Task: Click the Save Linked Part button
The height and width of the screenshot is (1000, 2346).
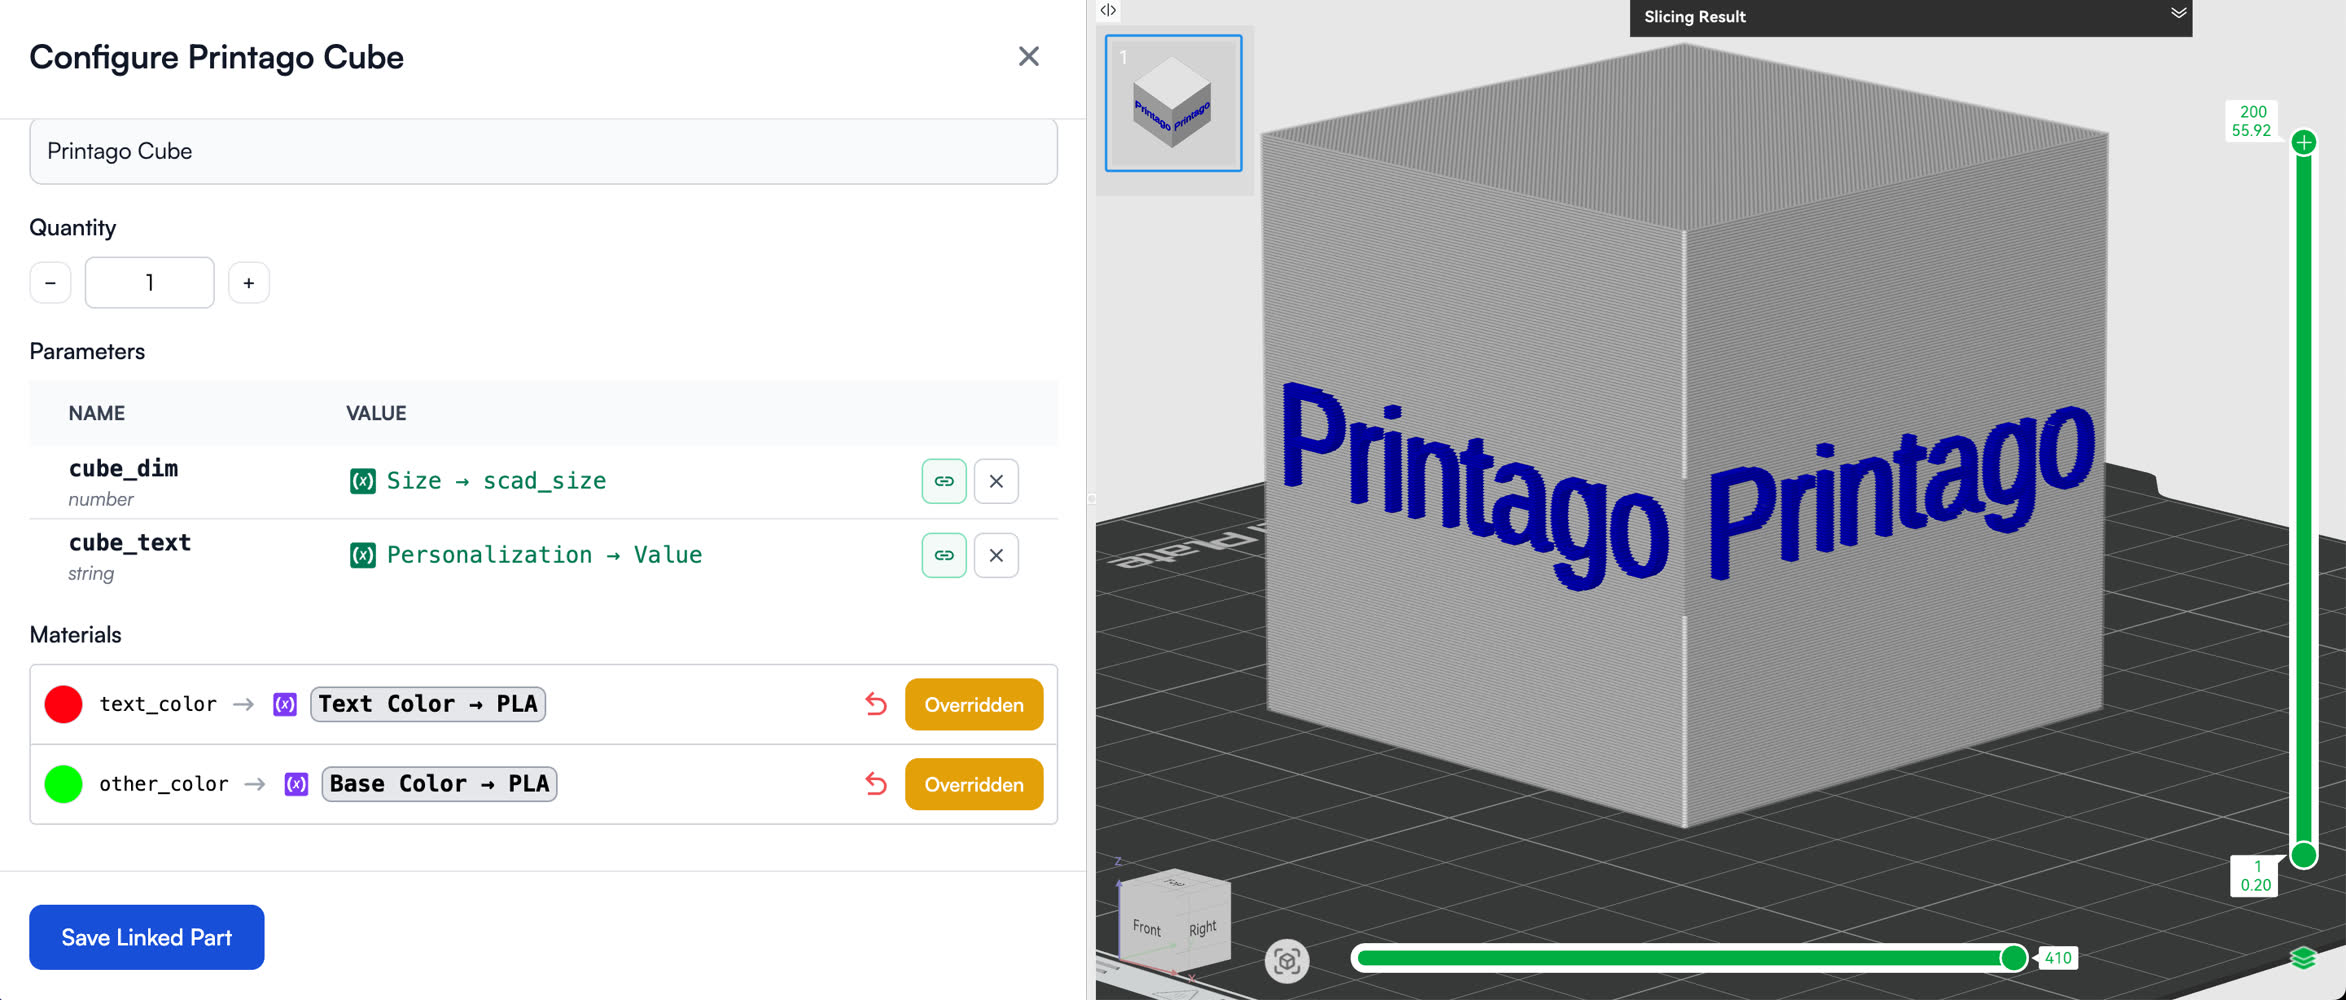Action: (147, 937)
